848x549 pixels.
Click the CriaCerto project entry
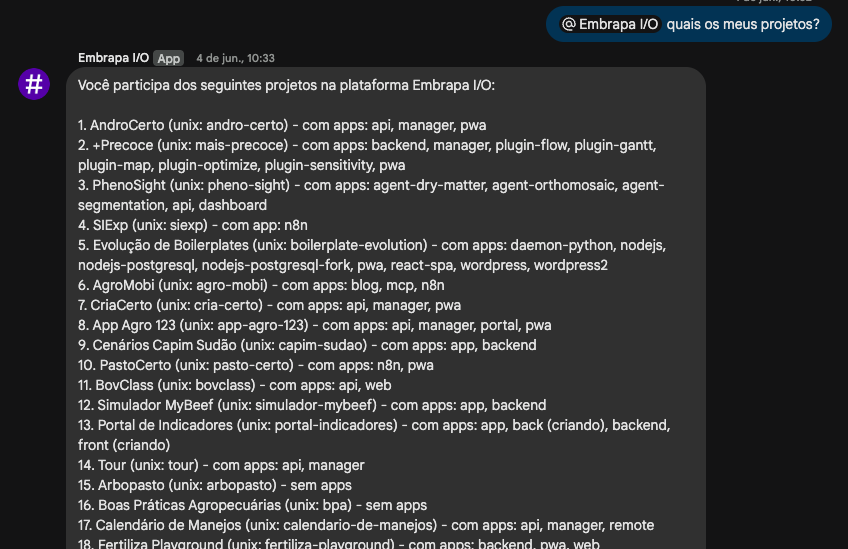click(269, 306)
